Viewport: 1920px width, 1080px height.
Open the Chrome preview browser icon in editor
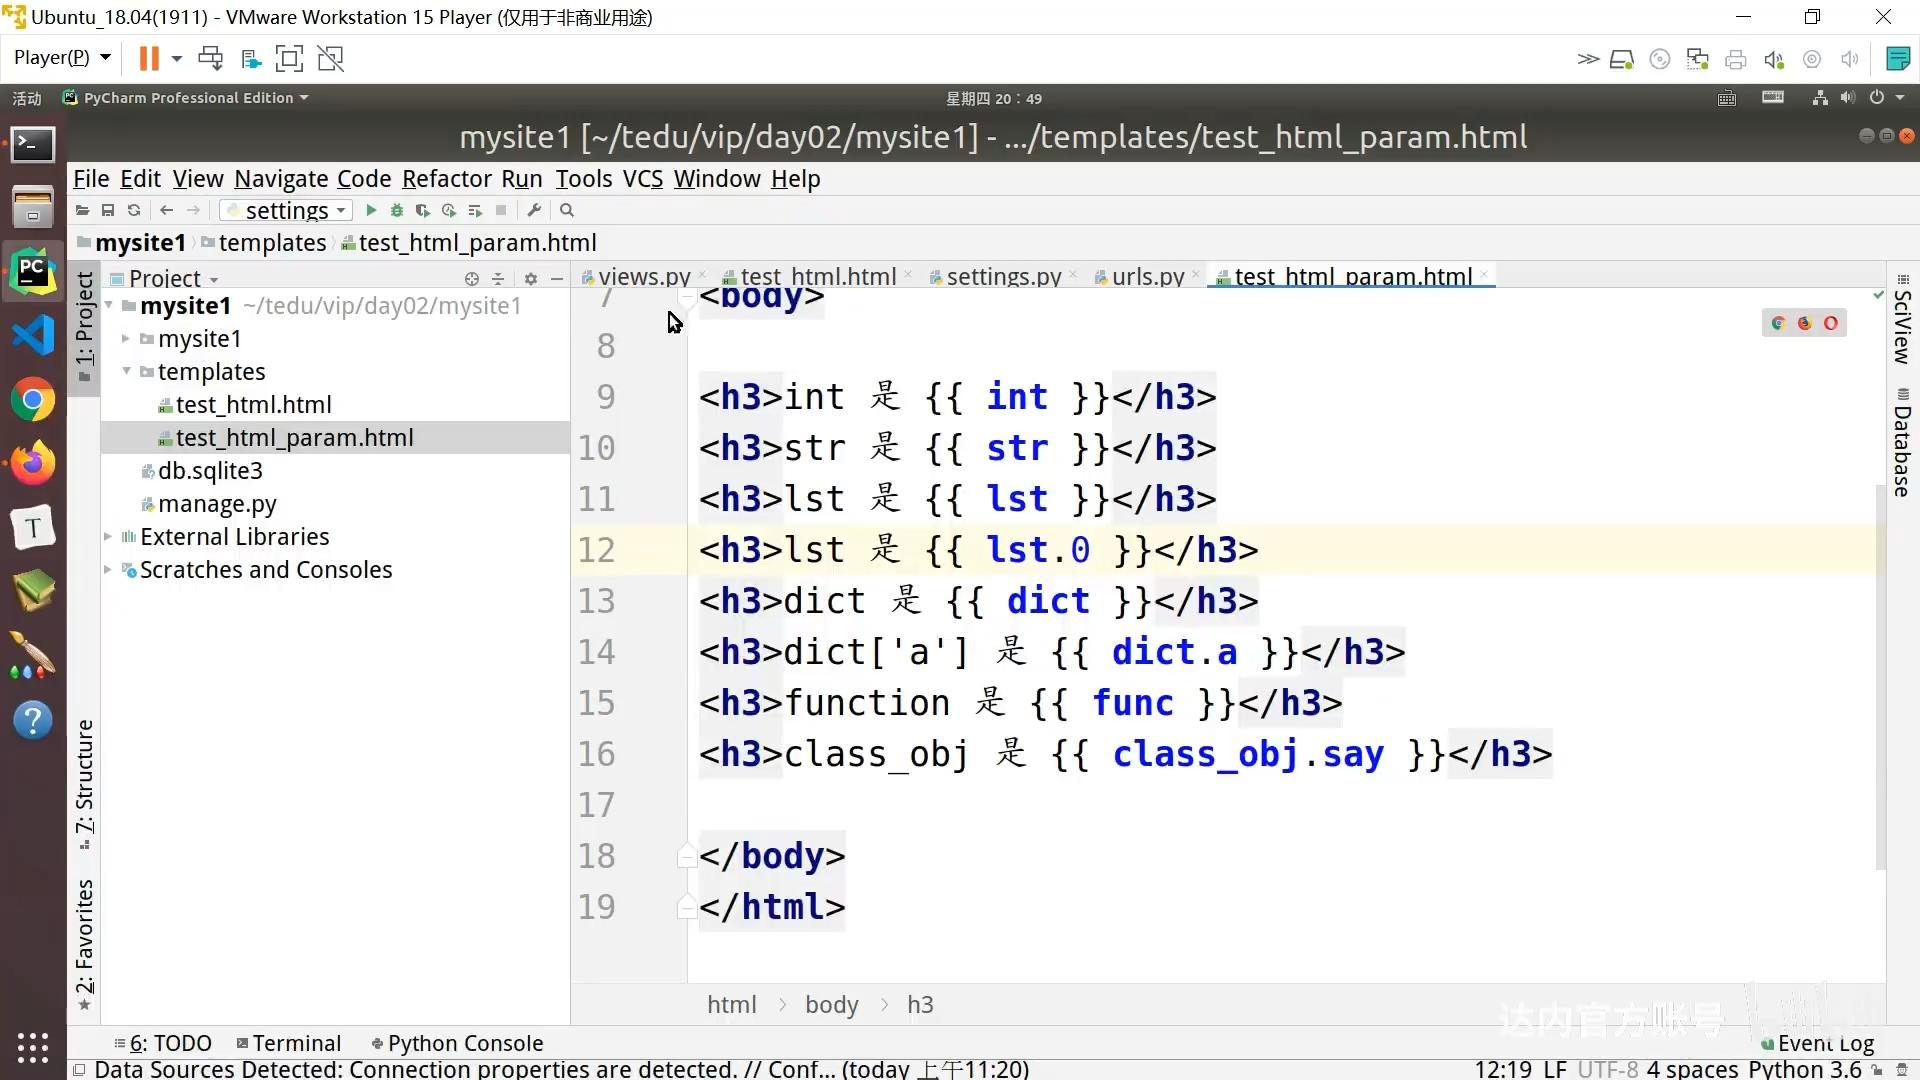(1778, 323)
